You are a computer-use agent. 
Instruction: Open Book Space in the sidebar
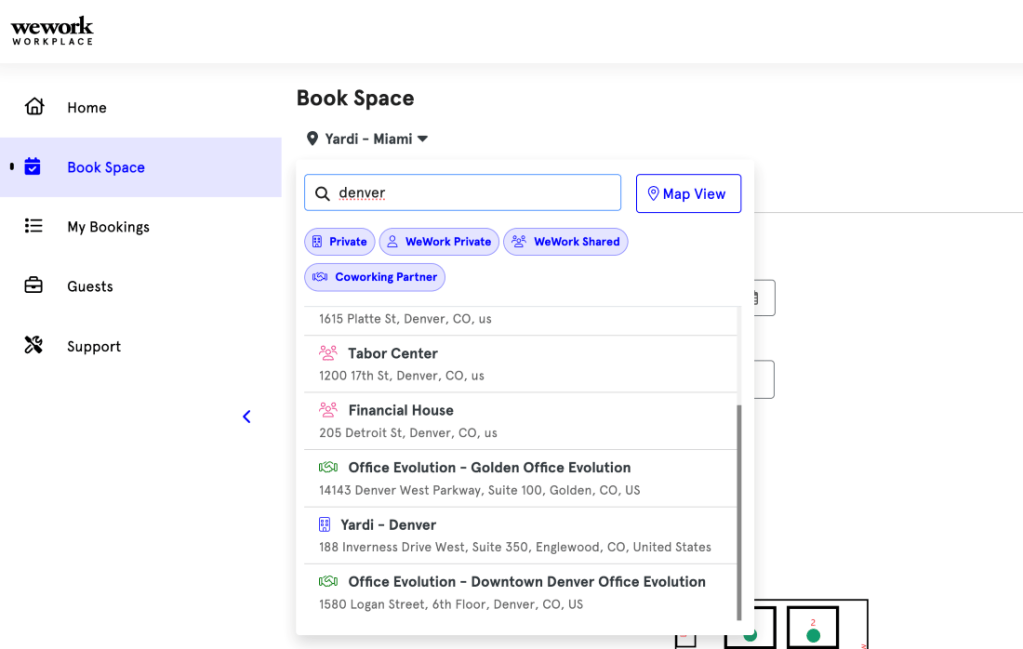(140, 167)
